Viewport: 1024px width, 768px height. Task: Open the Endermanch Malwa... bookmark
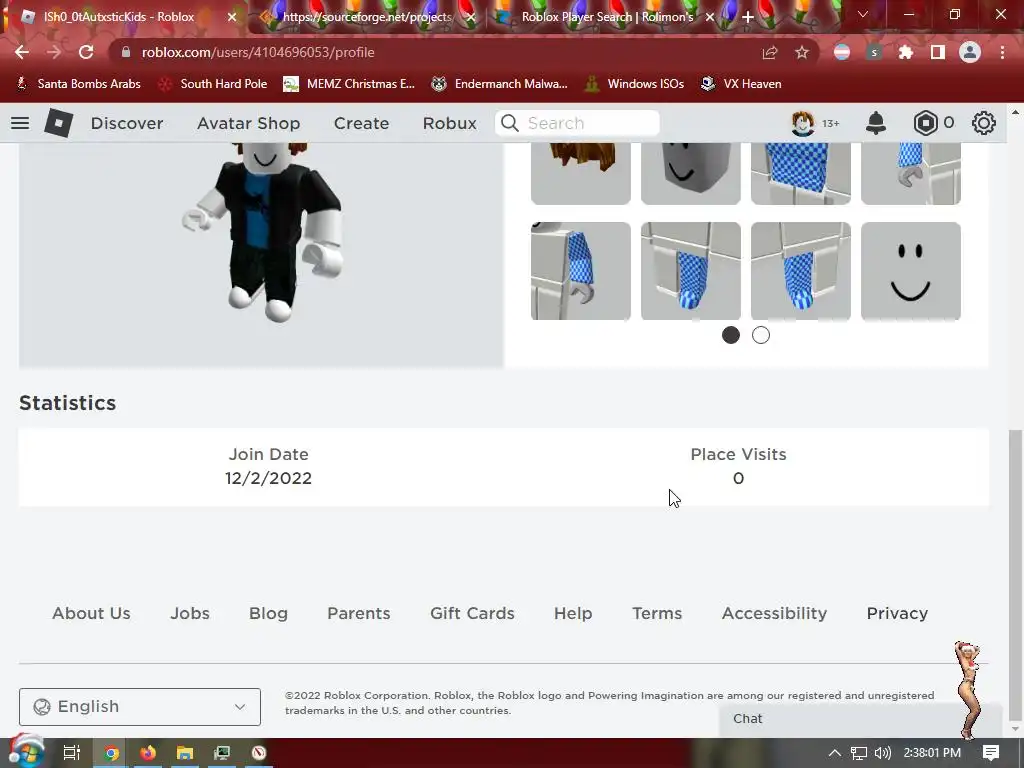pos(500,84)
